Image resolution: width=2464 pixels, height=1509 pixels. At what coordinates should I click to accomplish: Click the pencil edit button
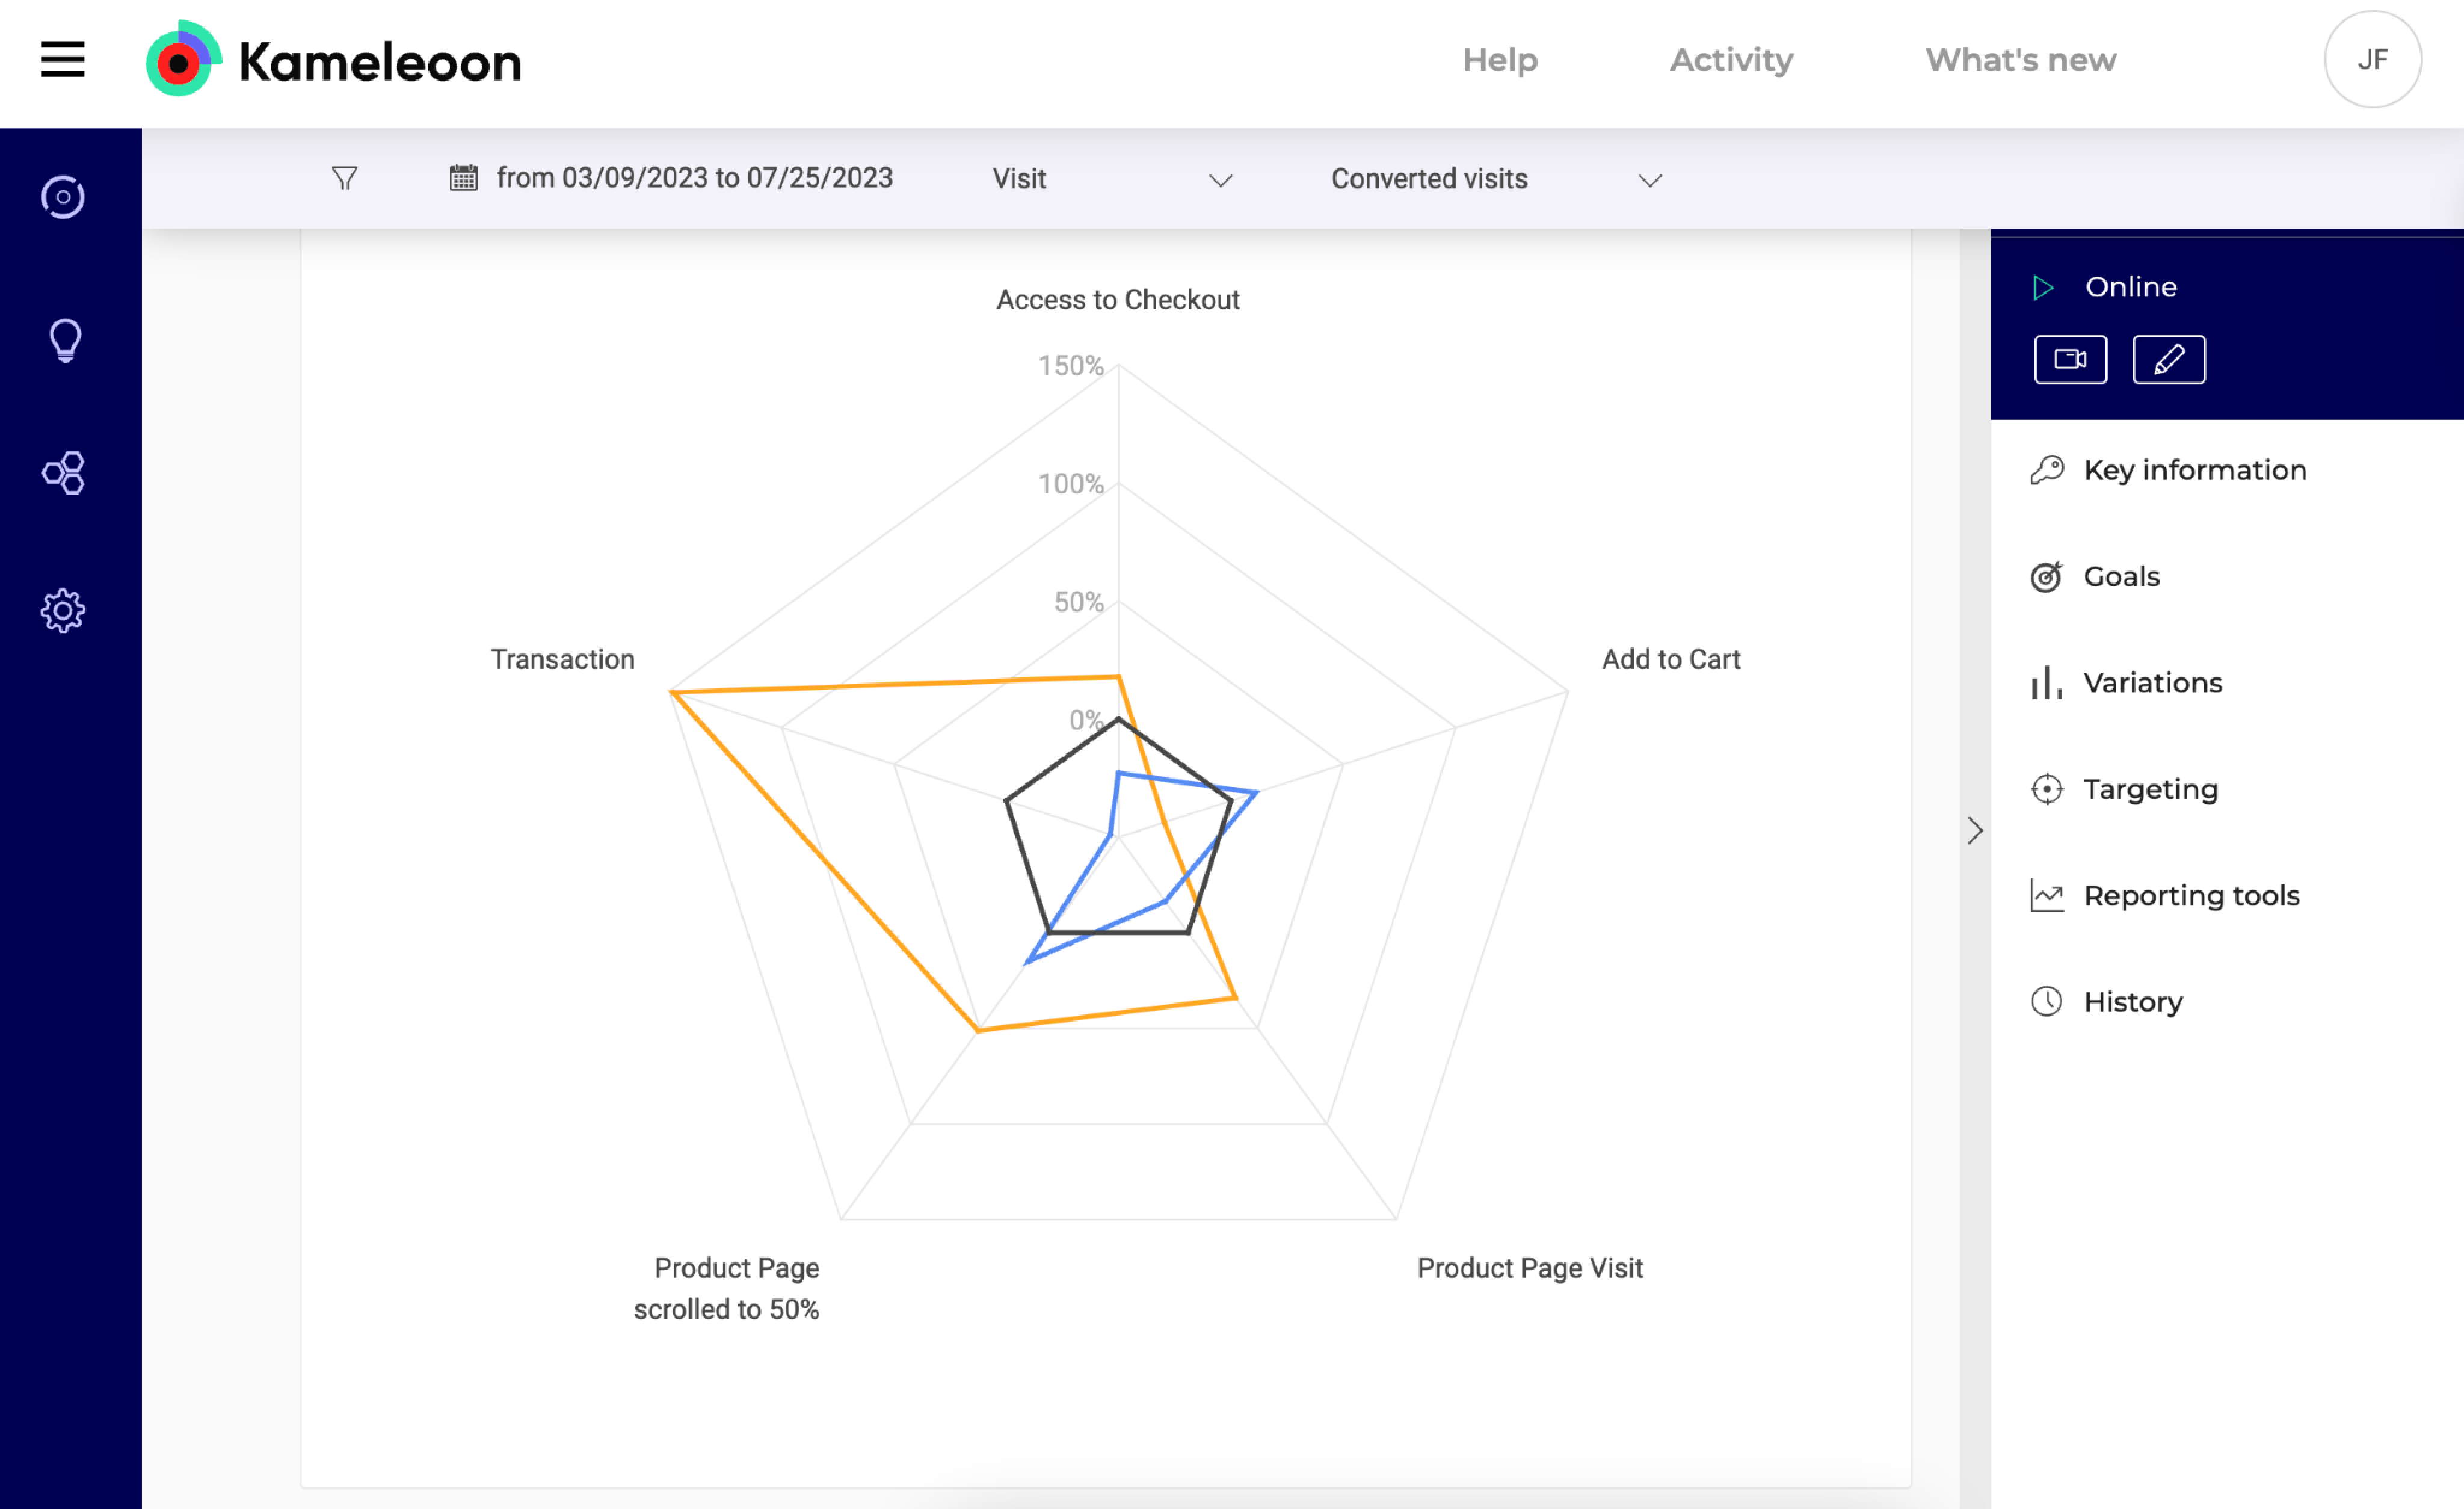(2168, 359)
